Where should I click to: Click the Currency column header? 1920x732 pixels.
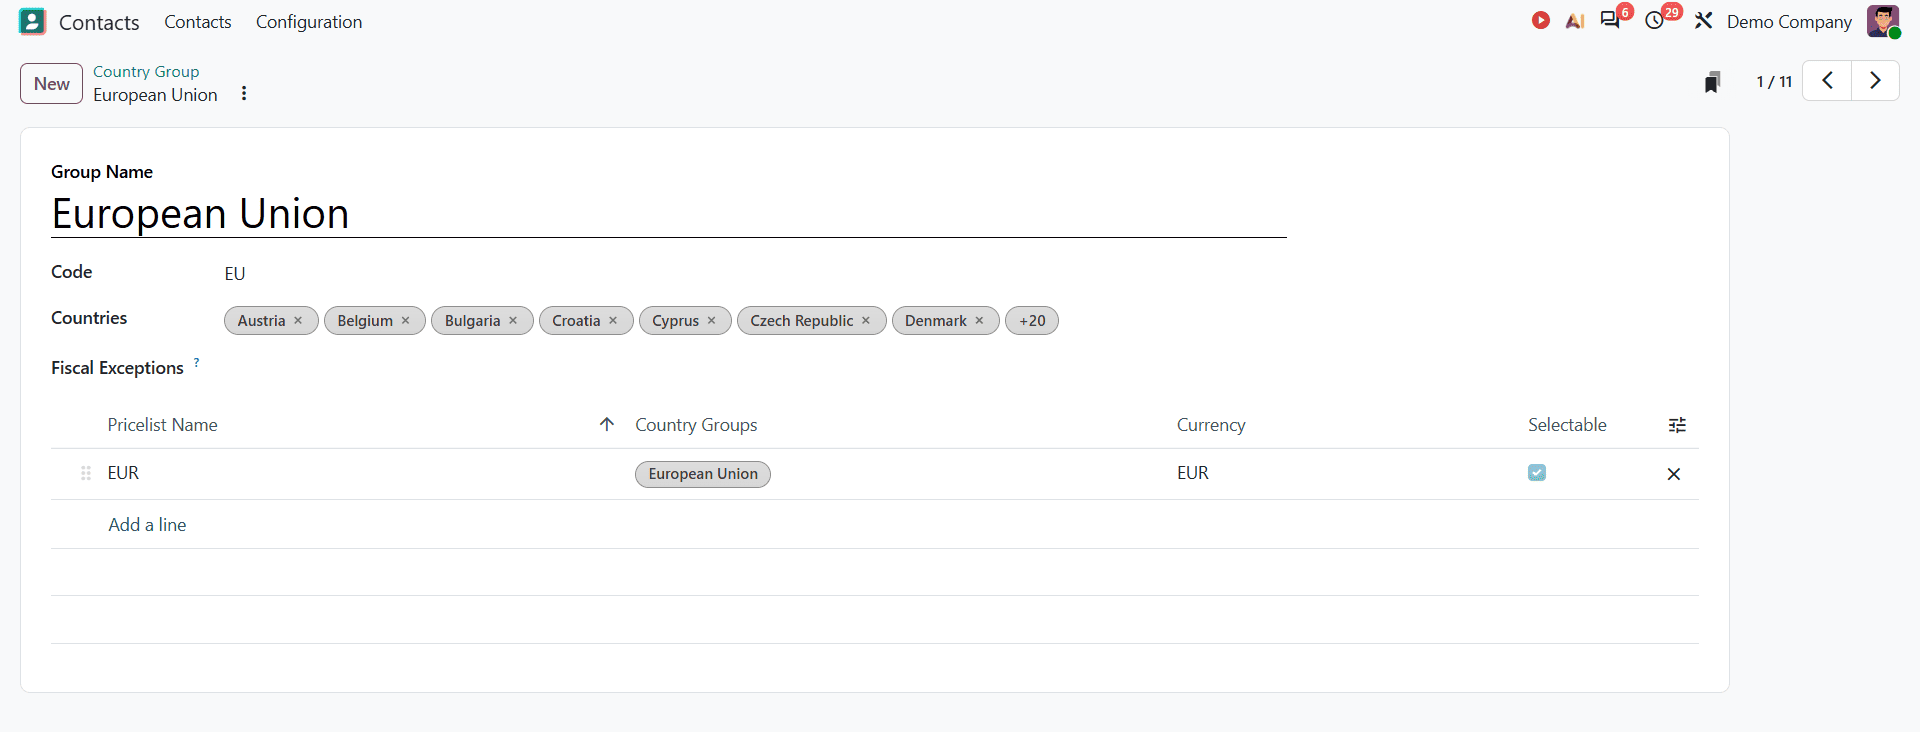coord(1211,425)
